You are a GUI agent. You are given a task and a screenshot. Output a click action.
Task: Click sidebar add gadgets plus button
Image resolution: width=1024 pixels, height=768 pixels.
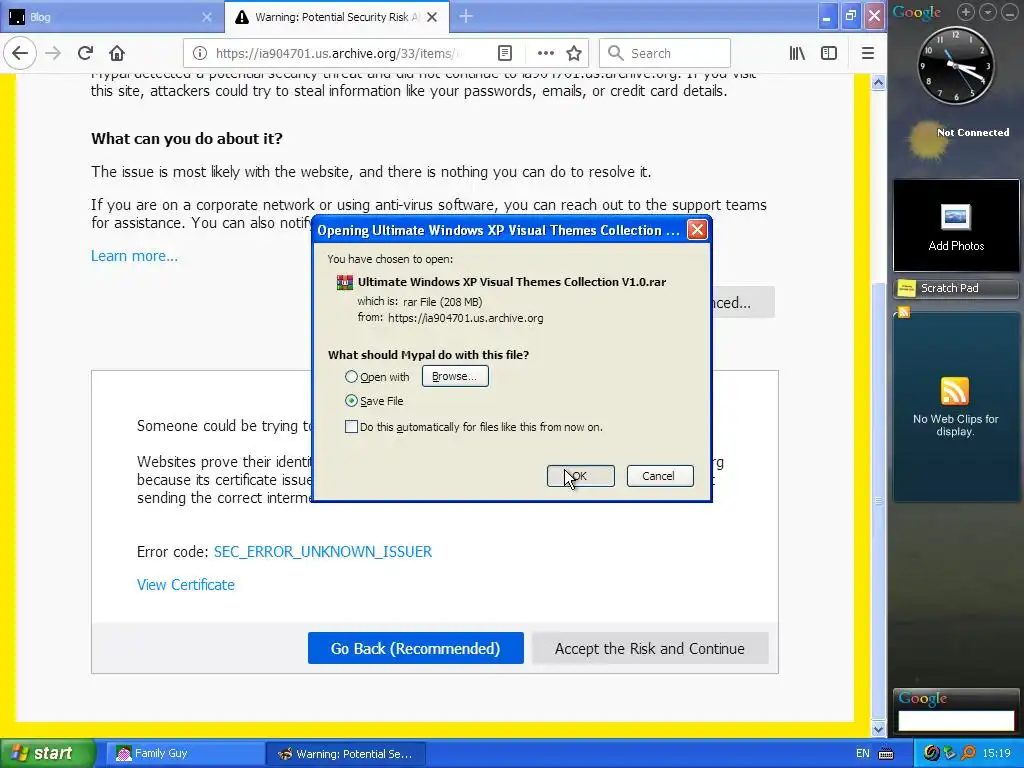pos(966,12)
